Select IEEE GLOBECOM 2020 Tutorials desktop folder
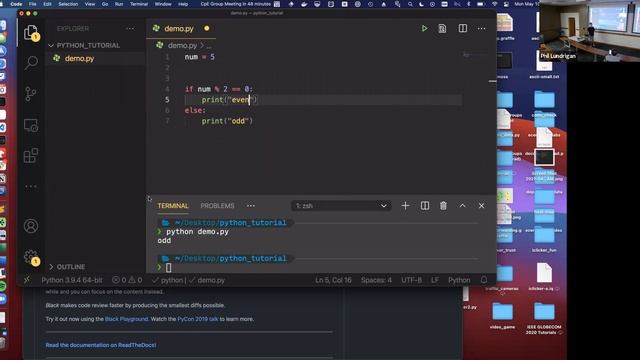 point(544,318)
